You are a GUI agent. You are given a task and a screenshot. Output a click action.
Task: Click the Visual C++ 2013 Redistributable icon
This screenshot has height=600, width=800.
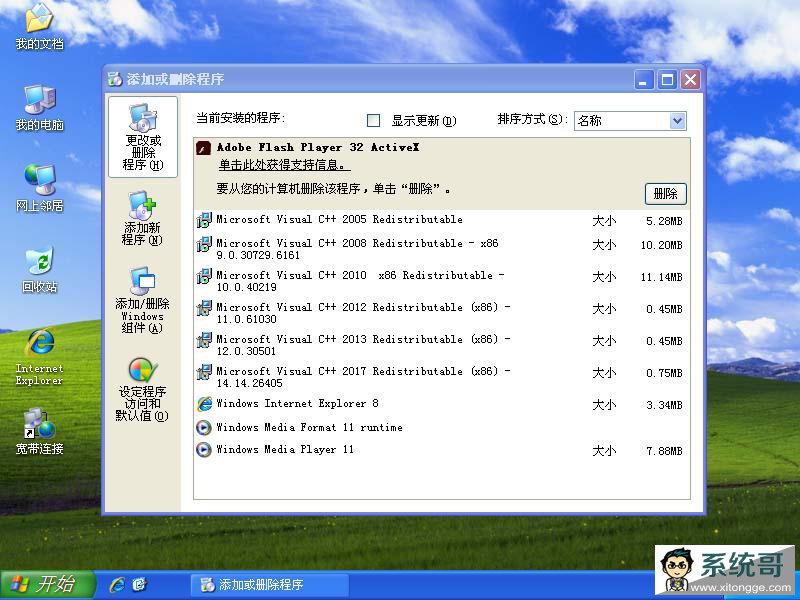pos(204,340)
